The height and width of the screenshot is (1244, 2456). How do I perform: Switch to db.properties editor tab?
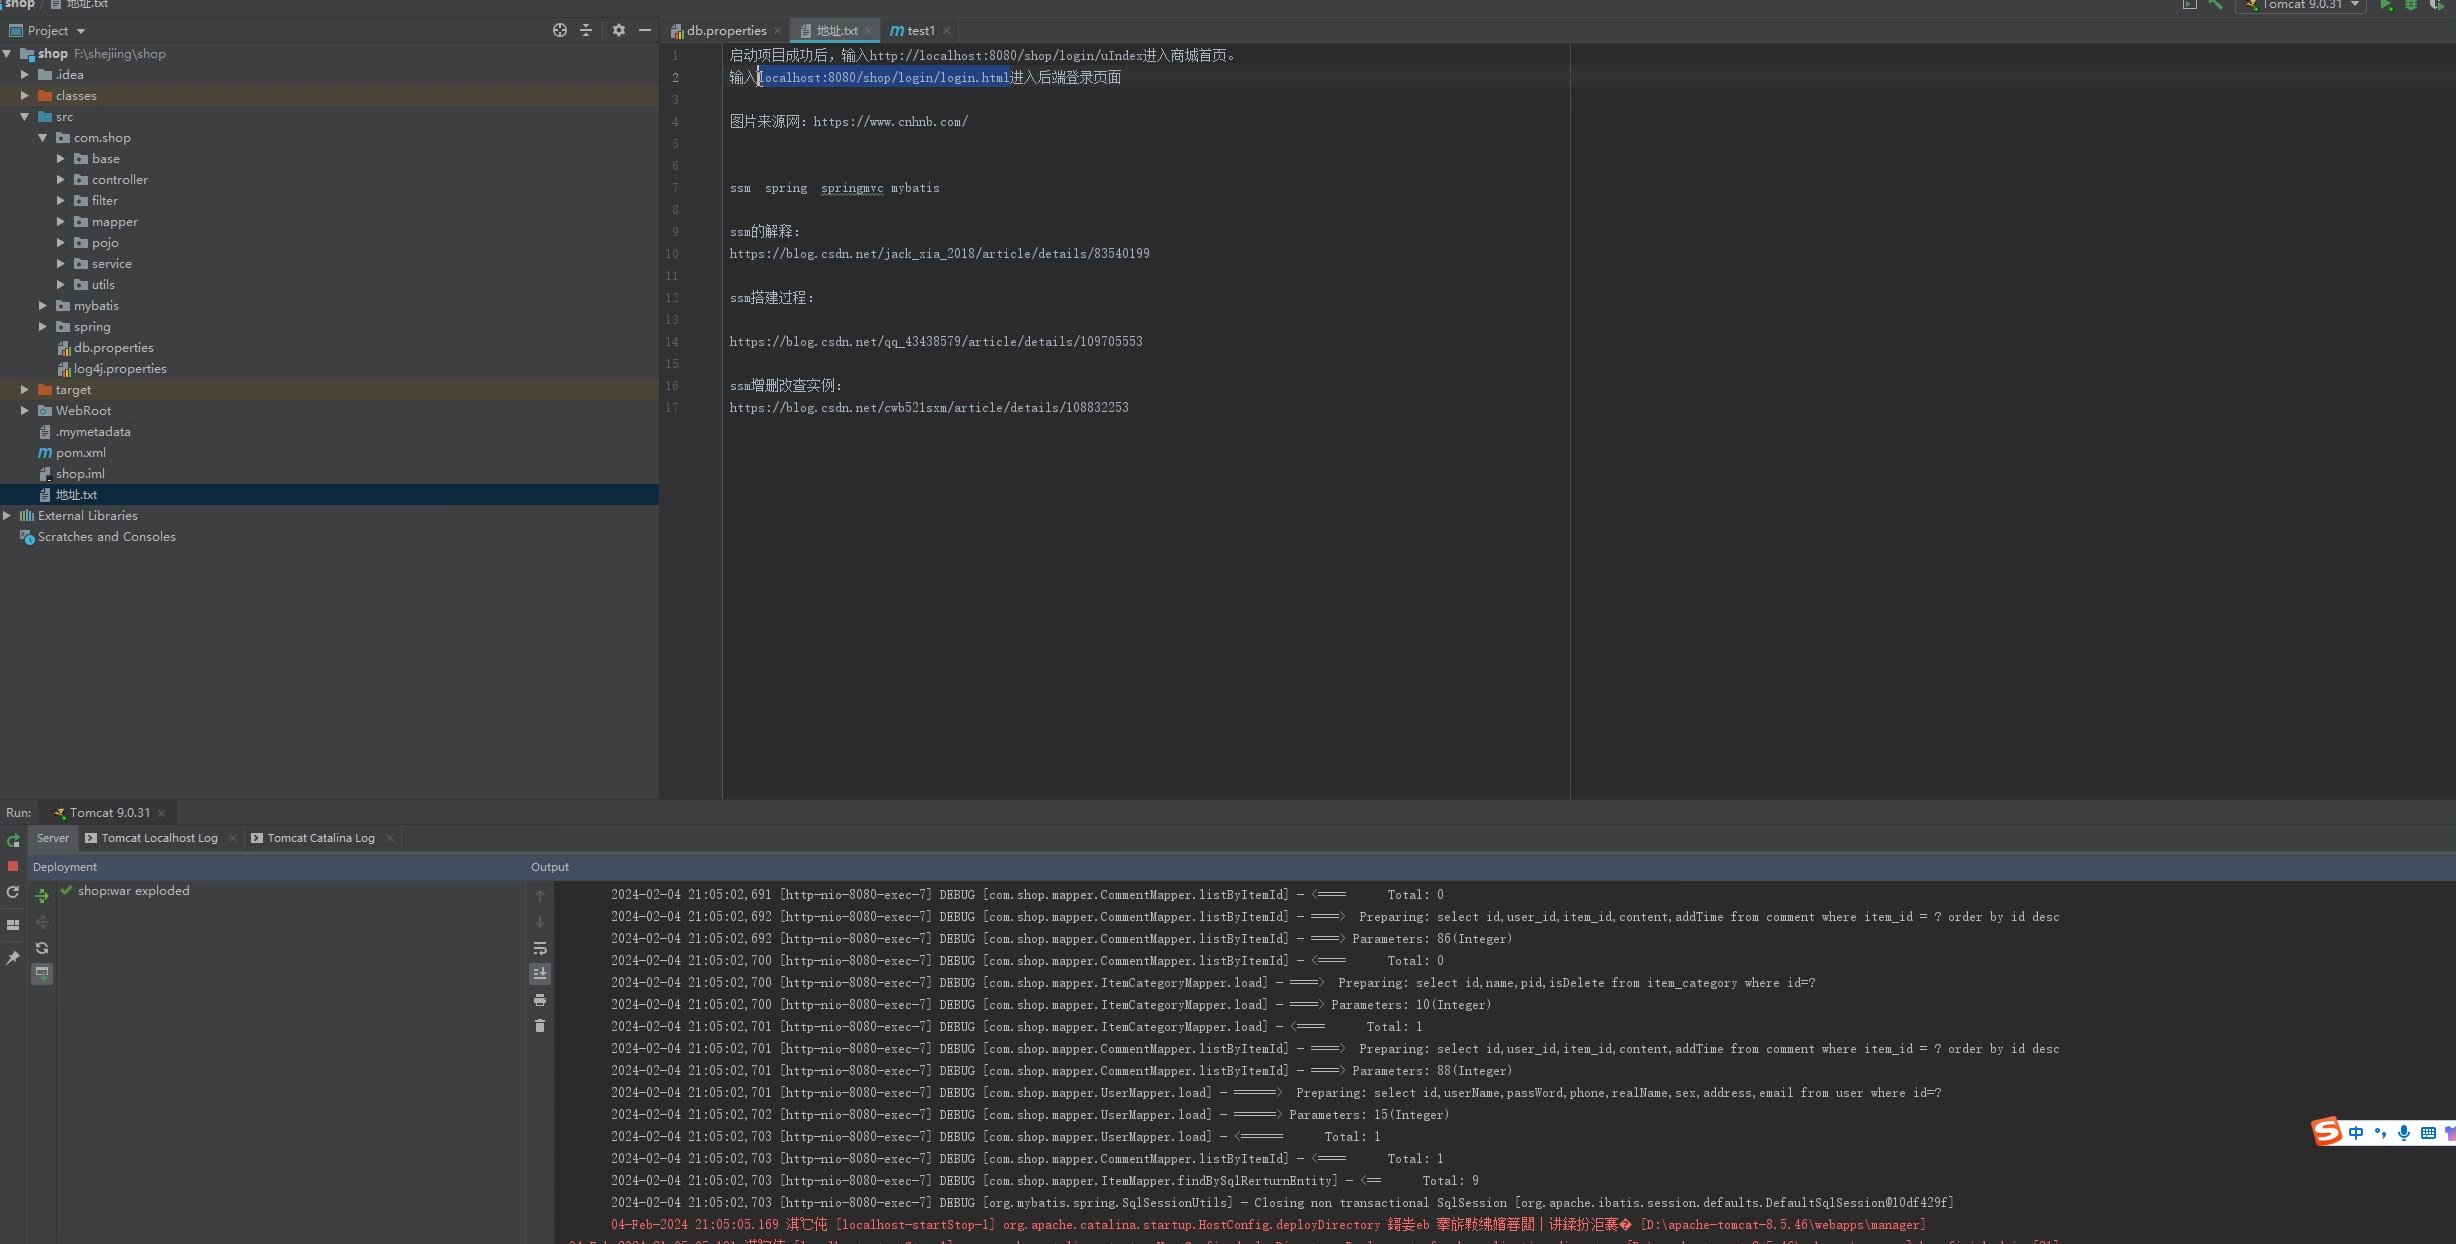[x=726, y=31]
